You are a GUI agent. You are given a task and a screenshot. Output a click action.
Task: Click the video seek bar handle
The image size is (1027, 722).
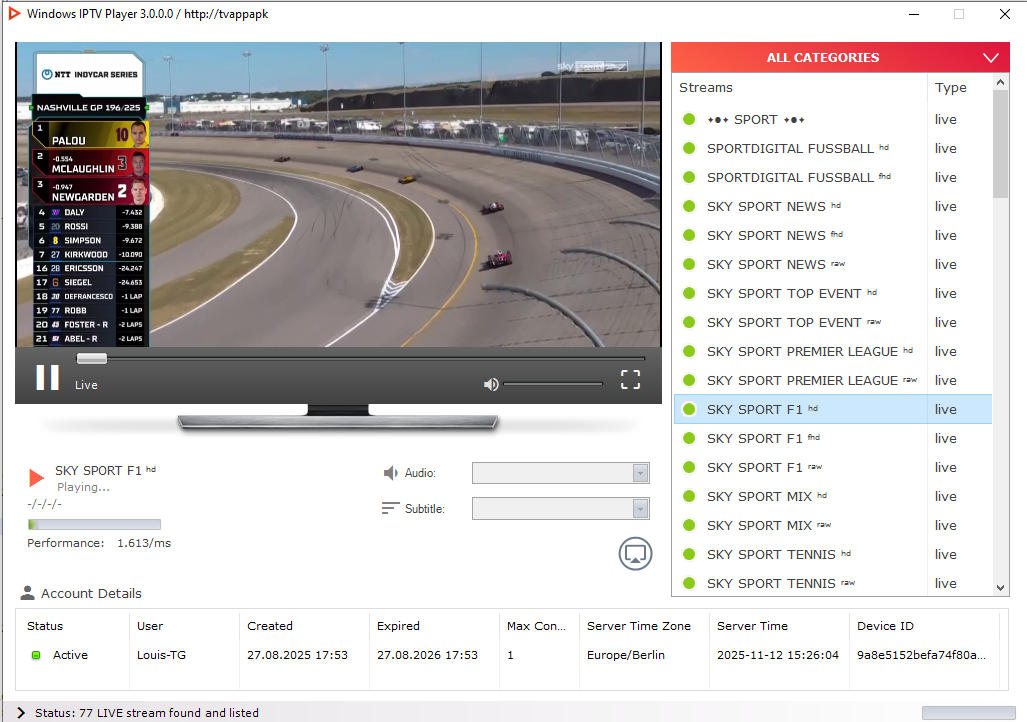[91, 358]
